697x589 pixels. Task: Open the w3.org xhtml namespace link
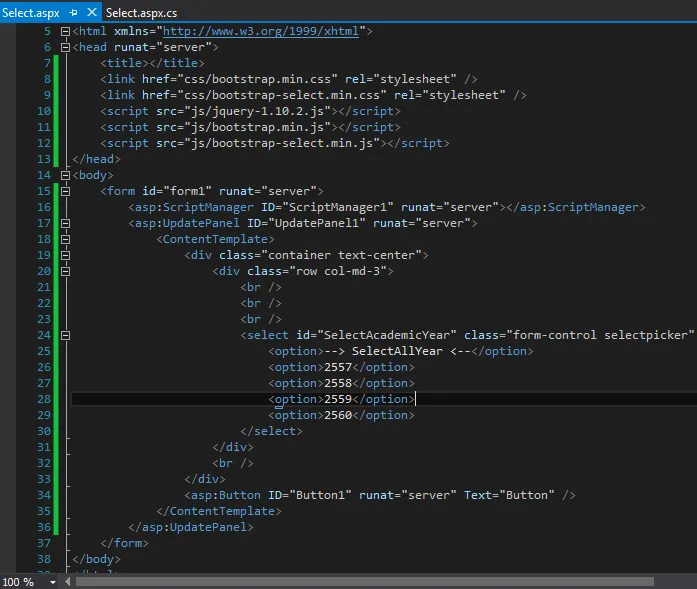(261, 31)
